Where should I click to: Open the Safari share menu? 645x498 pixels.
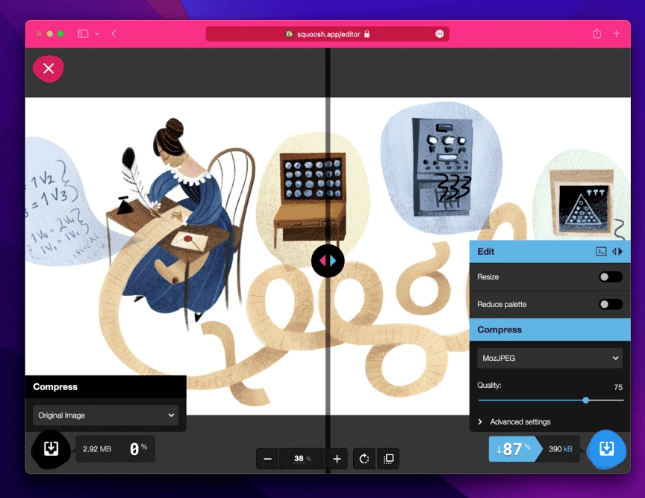pyautogui.click(x=597, y=34)
